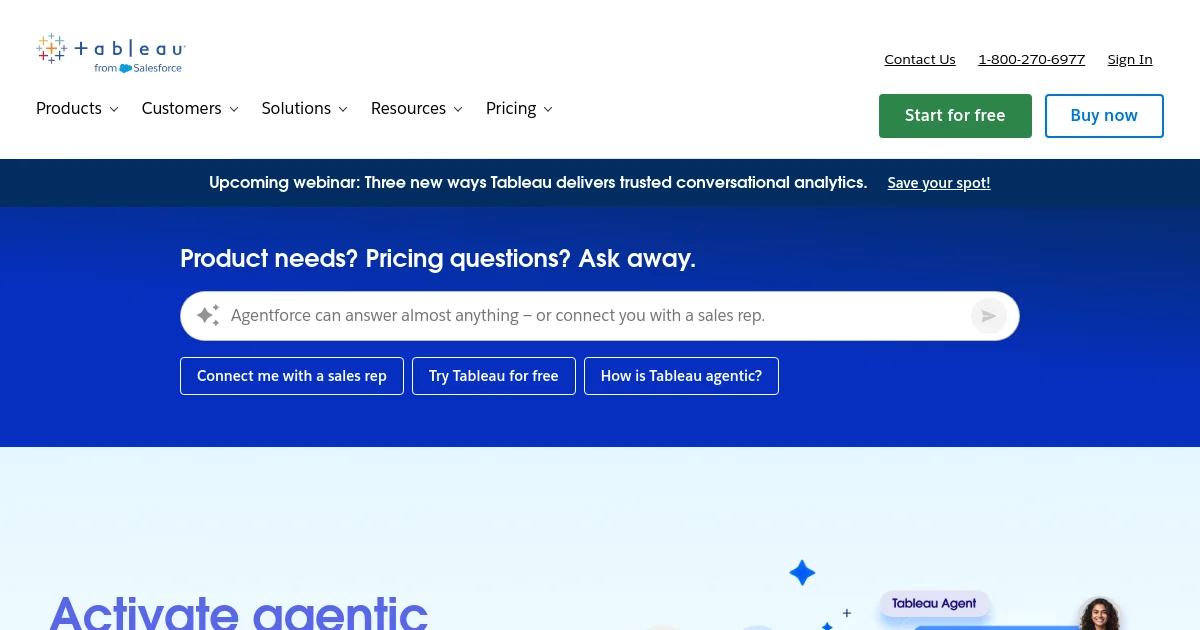Select How is Tableau agentic? suggestion
The height and width of the screenshot is (630, 1200).
(x=681, y=376)
